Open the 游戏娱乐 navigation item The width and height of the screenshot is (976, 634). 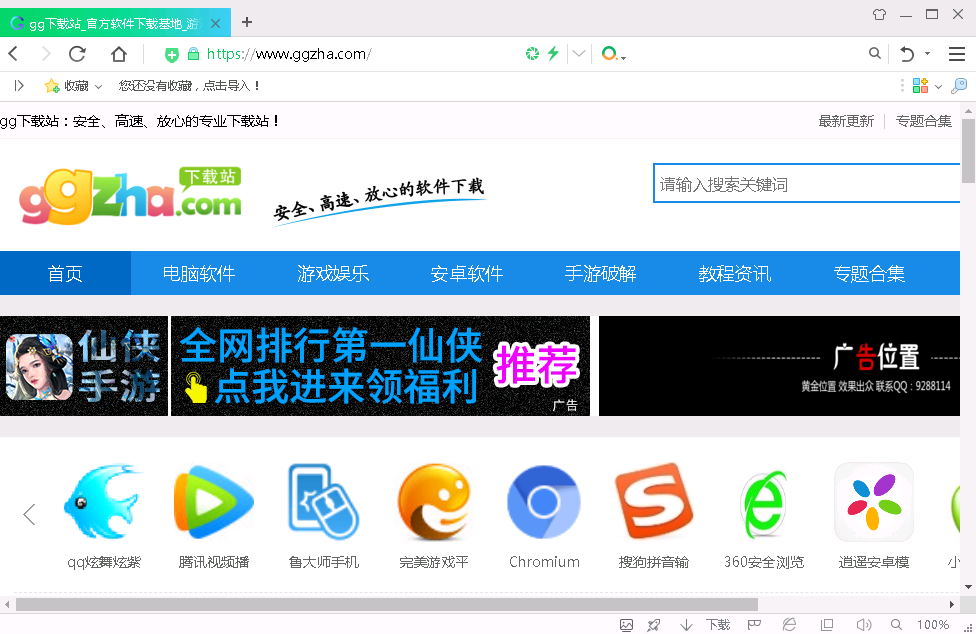(333, 273)
